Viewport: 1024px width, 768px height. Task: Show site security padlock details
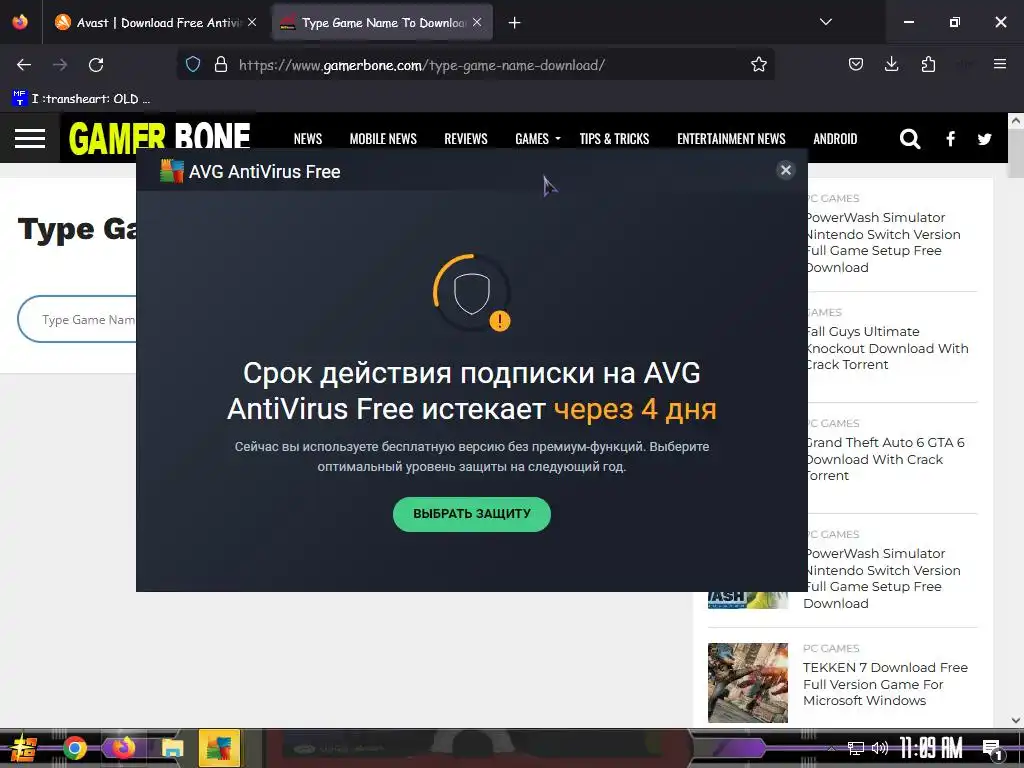click(221, 65)
